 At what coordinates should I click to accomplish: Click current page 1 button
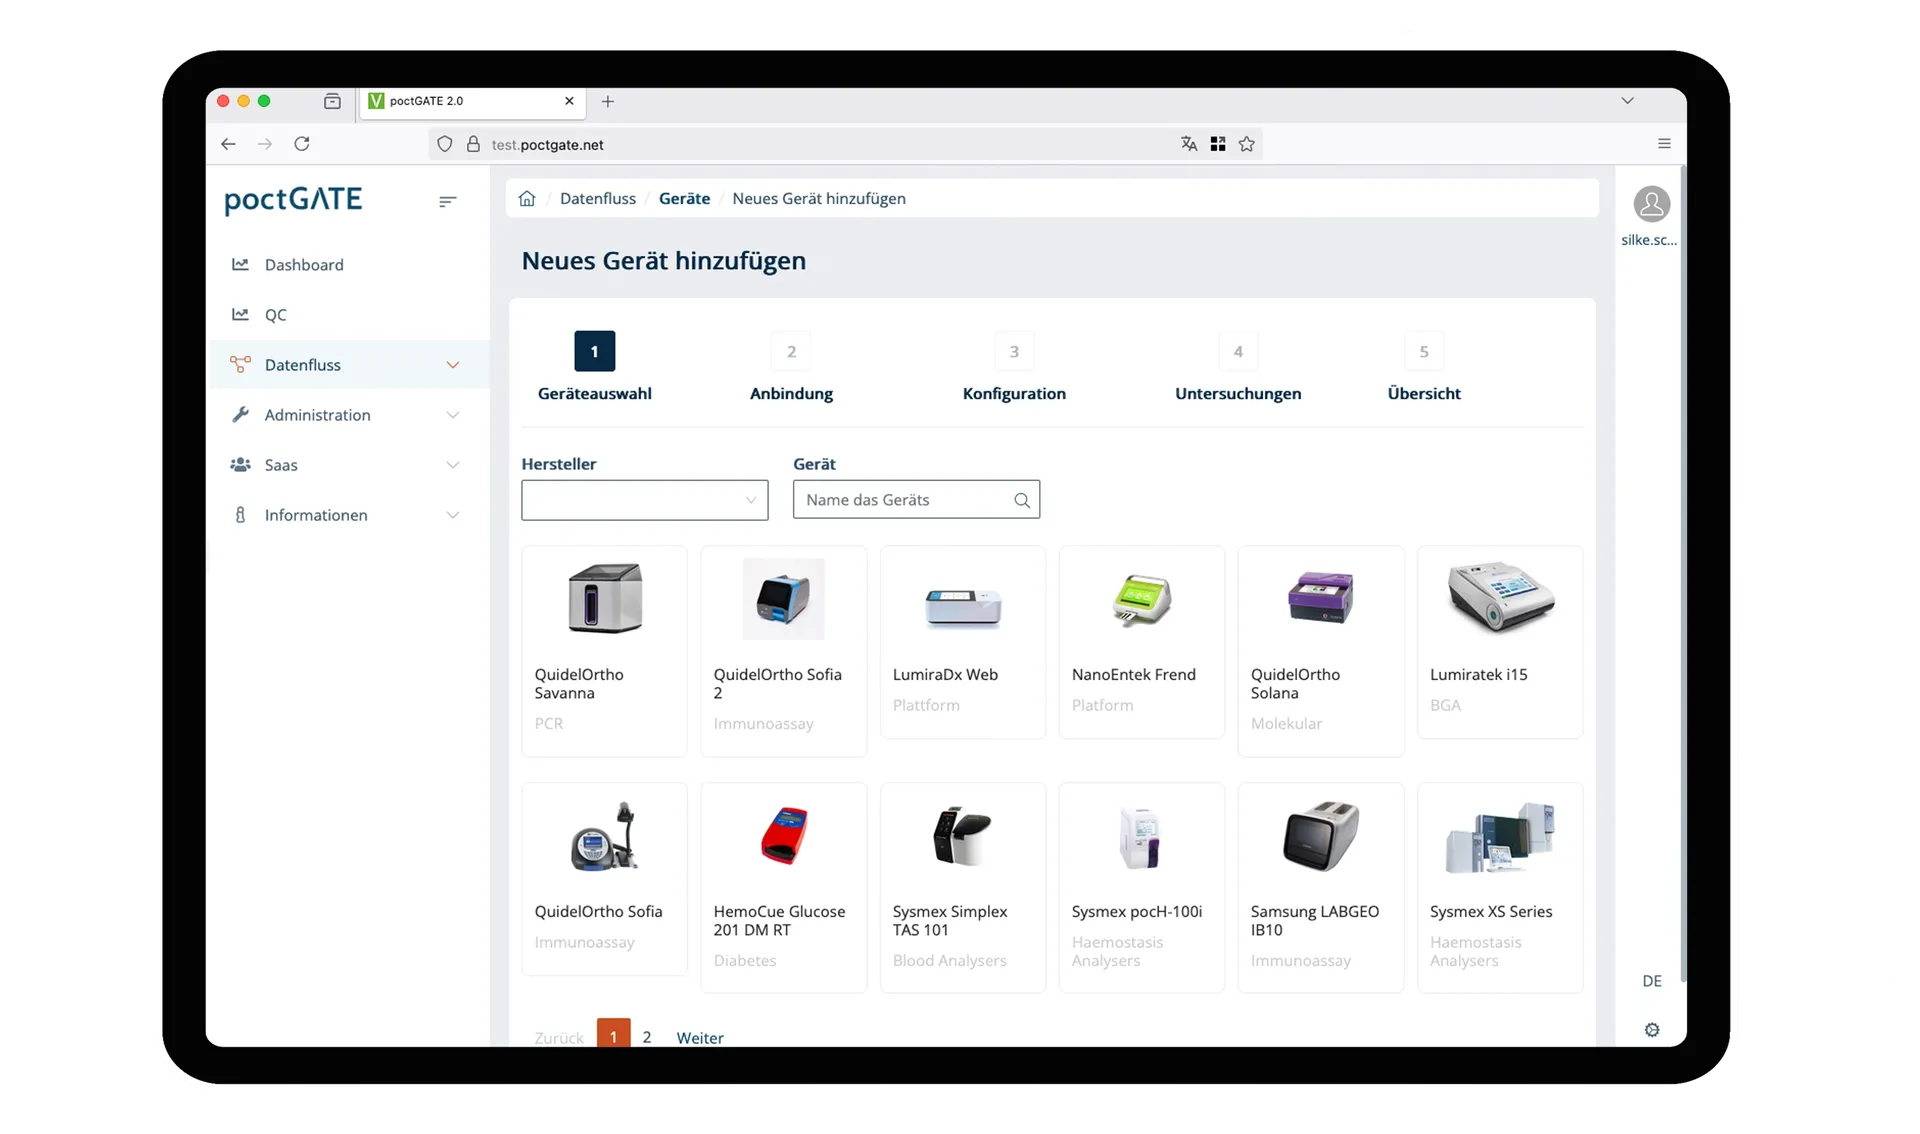click(x=613, y=1034)
